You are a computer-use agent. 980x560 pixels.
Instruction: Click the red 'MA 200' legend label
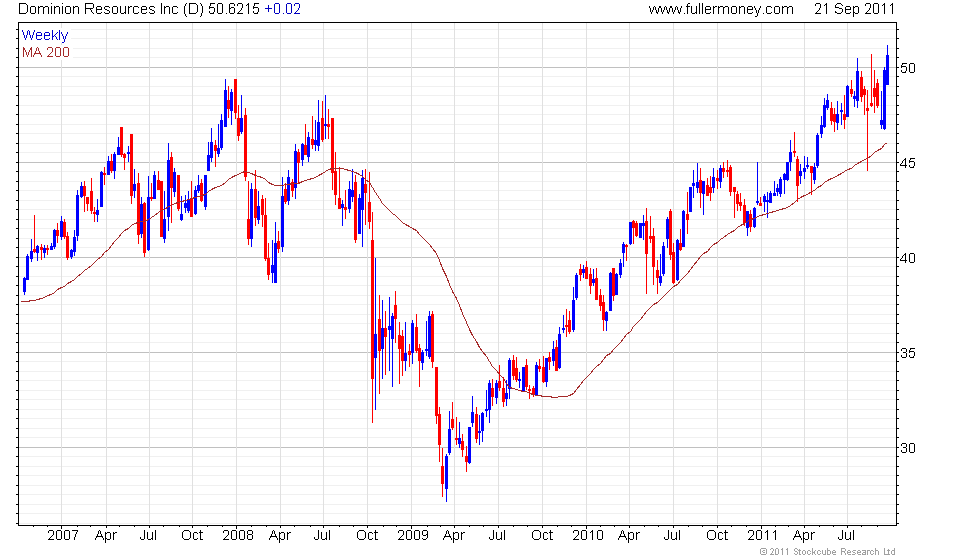pos(46,52)
